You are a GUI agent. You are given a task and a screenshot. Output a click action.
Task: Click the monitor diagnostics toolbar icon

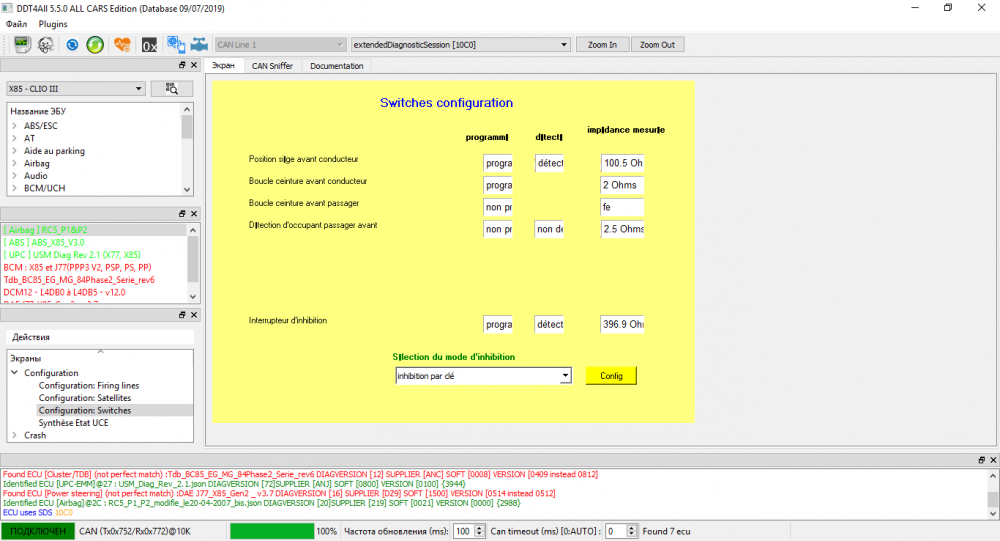pyautogui.click(x=22, y=45)
